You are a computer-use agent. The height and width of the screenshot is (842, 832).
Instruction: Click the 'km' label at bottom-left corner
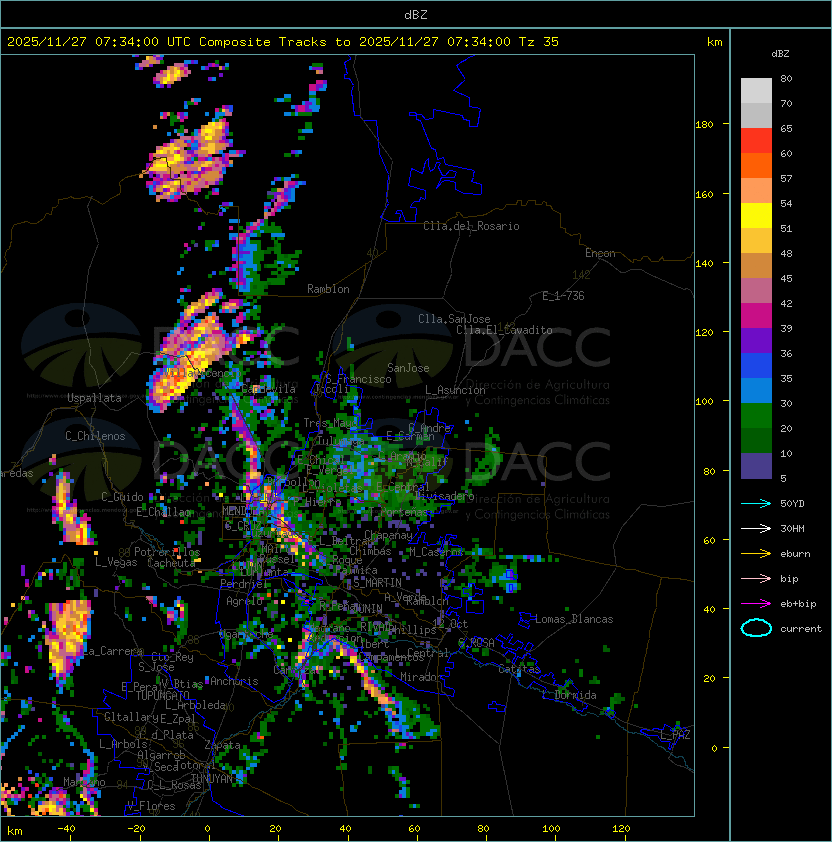click(15, 831)
